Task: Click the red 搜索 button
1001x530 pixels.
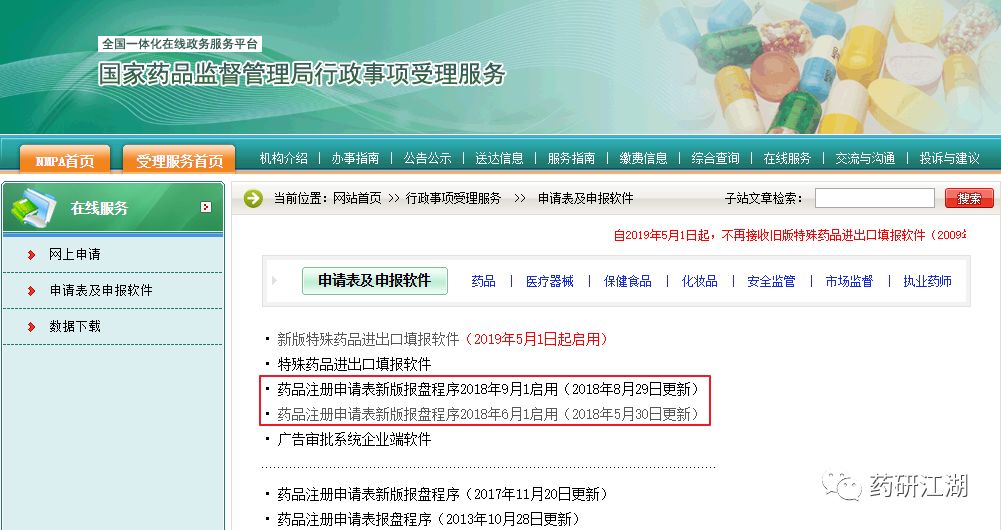Action: (969, 198)
